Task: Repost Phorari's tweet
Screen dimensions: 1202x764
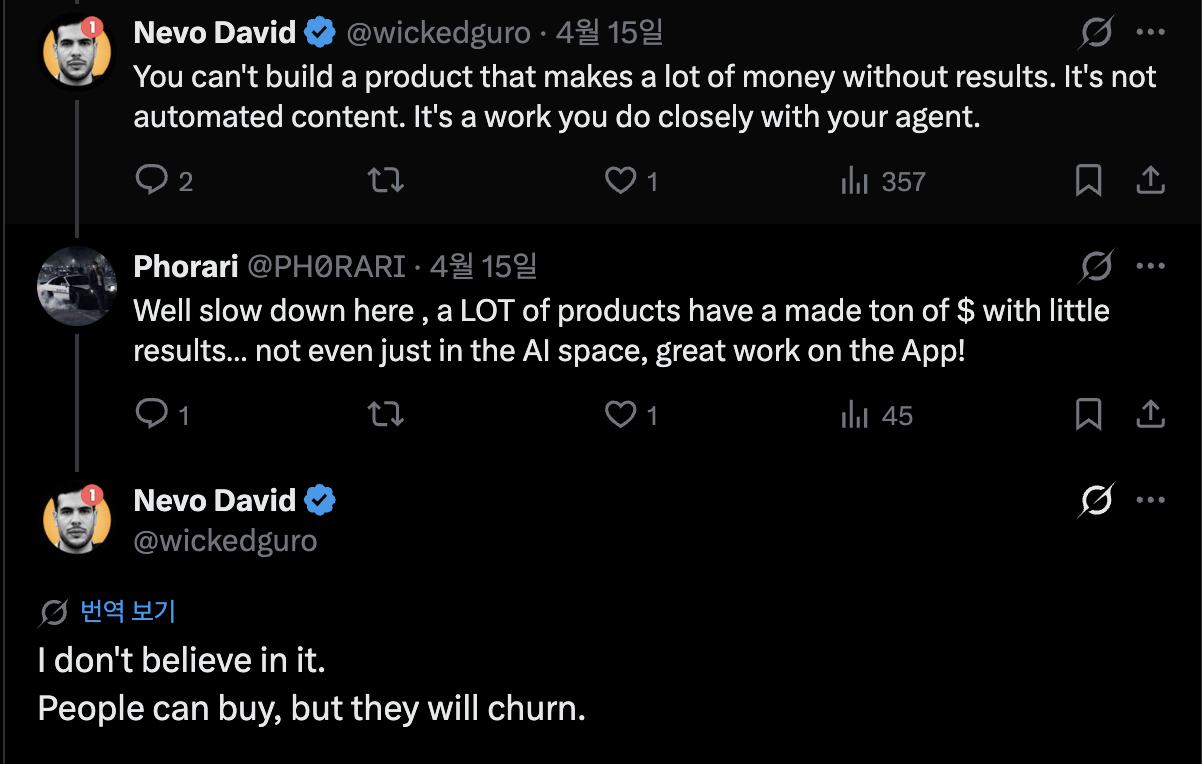Action: [x=386, y=414]
